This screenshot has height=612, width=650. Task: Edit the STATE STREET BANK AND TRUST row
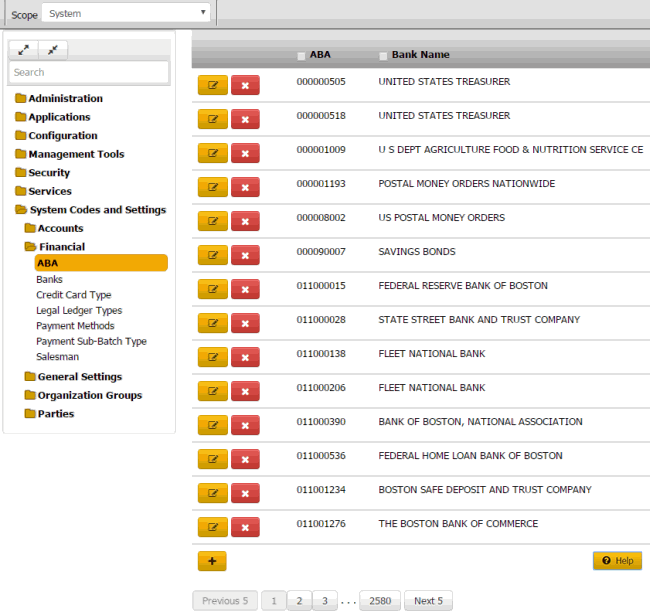click(x=212, y=323)
